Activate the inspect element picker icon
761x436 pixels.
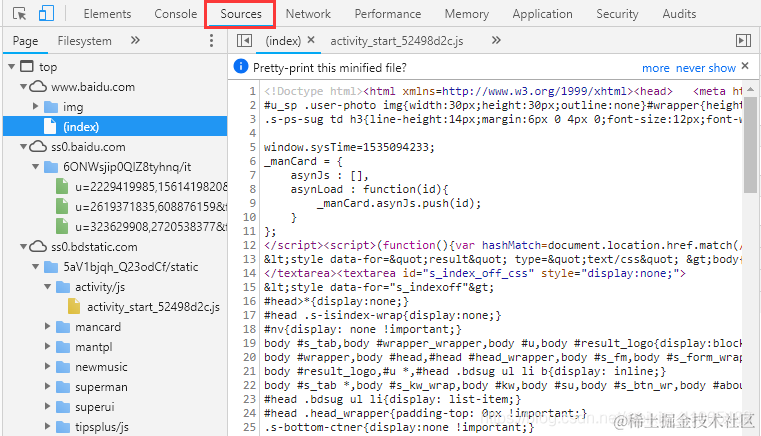click(19, 14)
